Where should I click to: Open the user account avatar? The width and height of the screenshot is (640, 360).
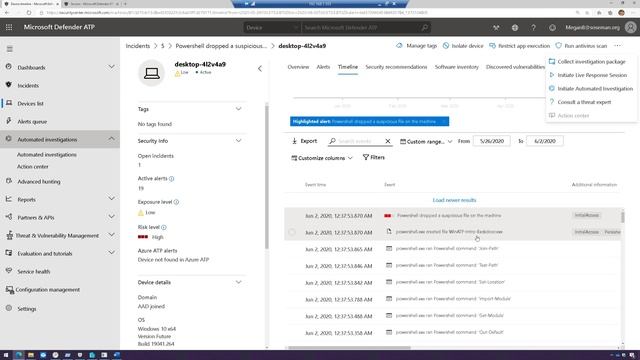click(630, 27)
